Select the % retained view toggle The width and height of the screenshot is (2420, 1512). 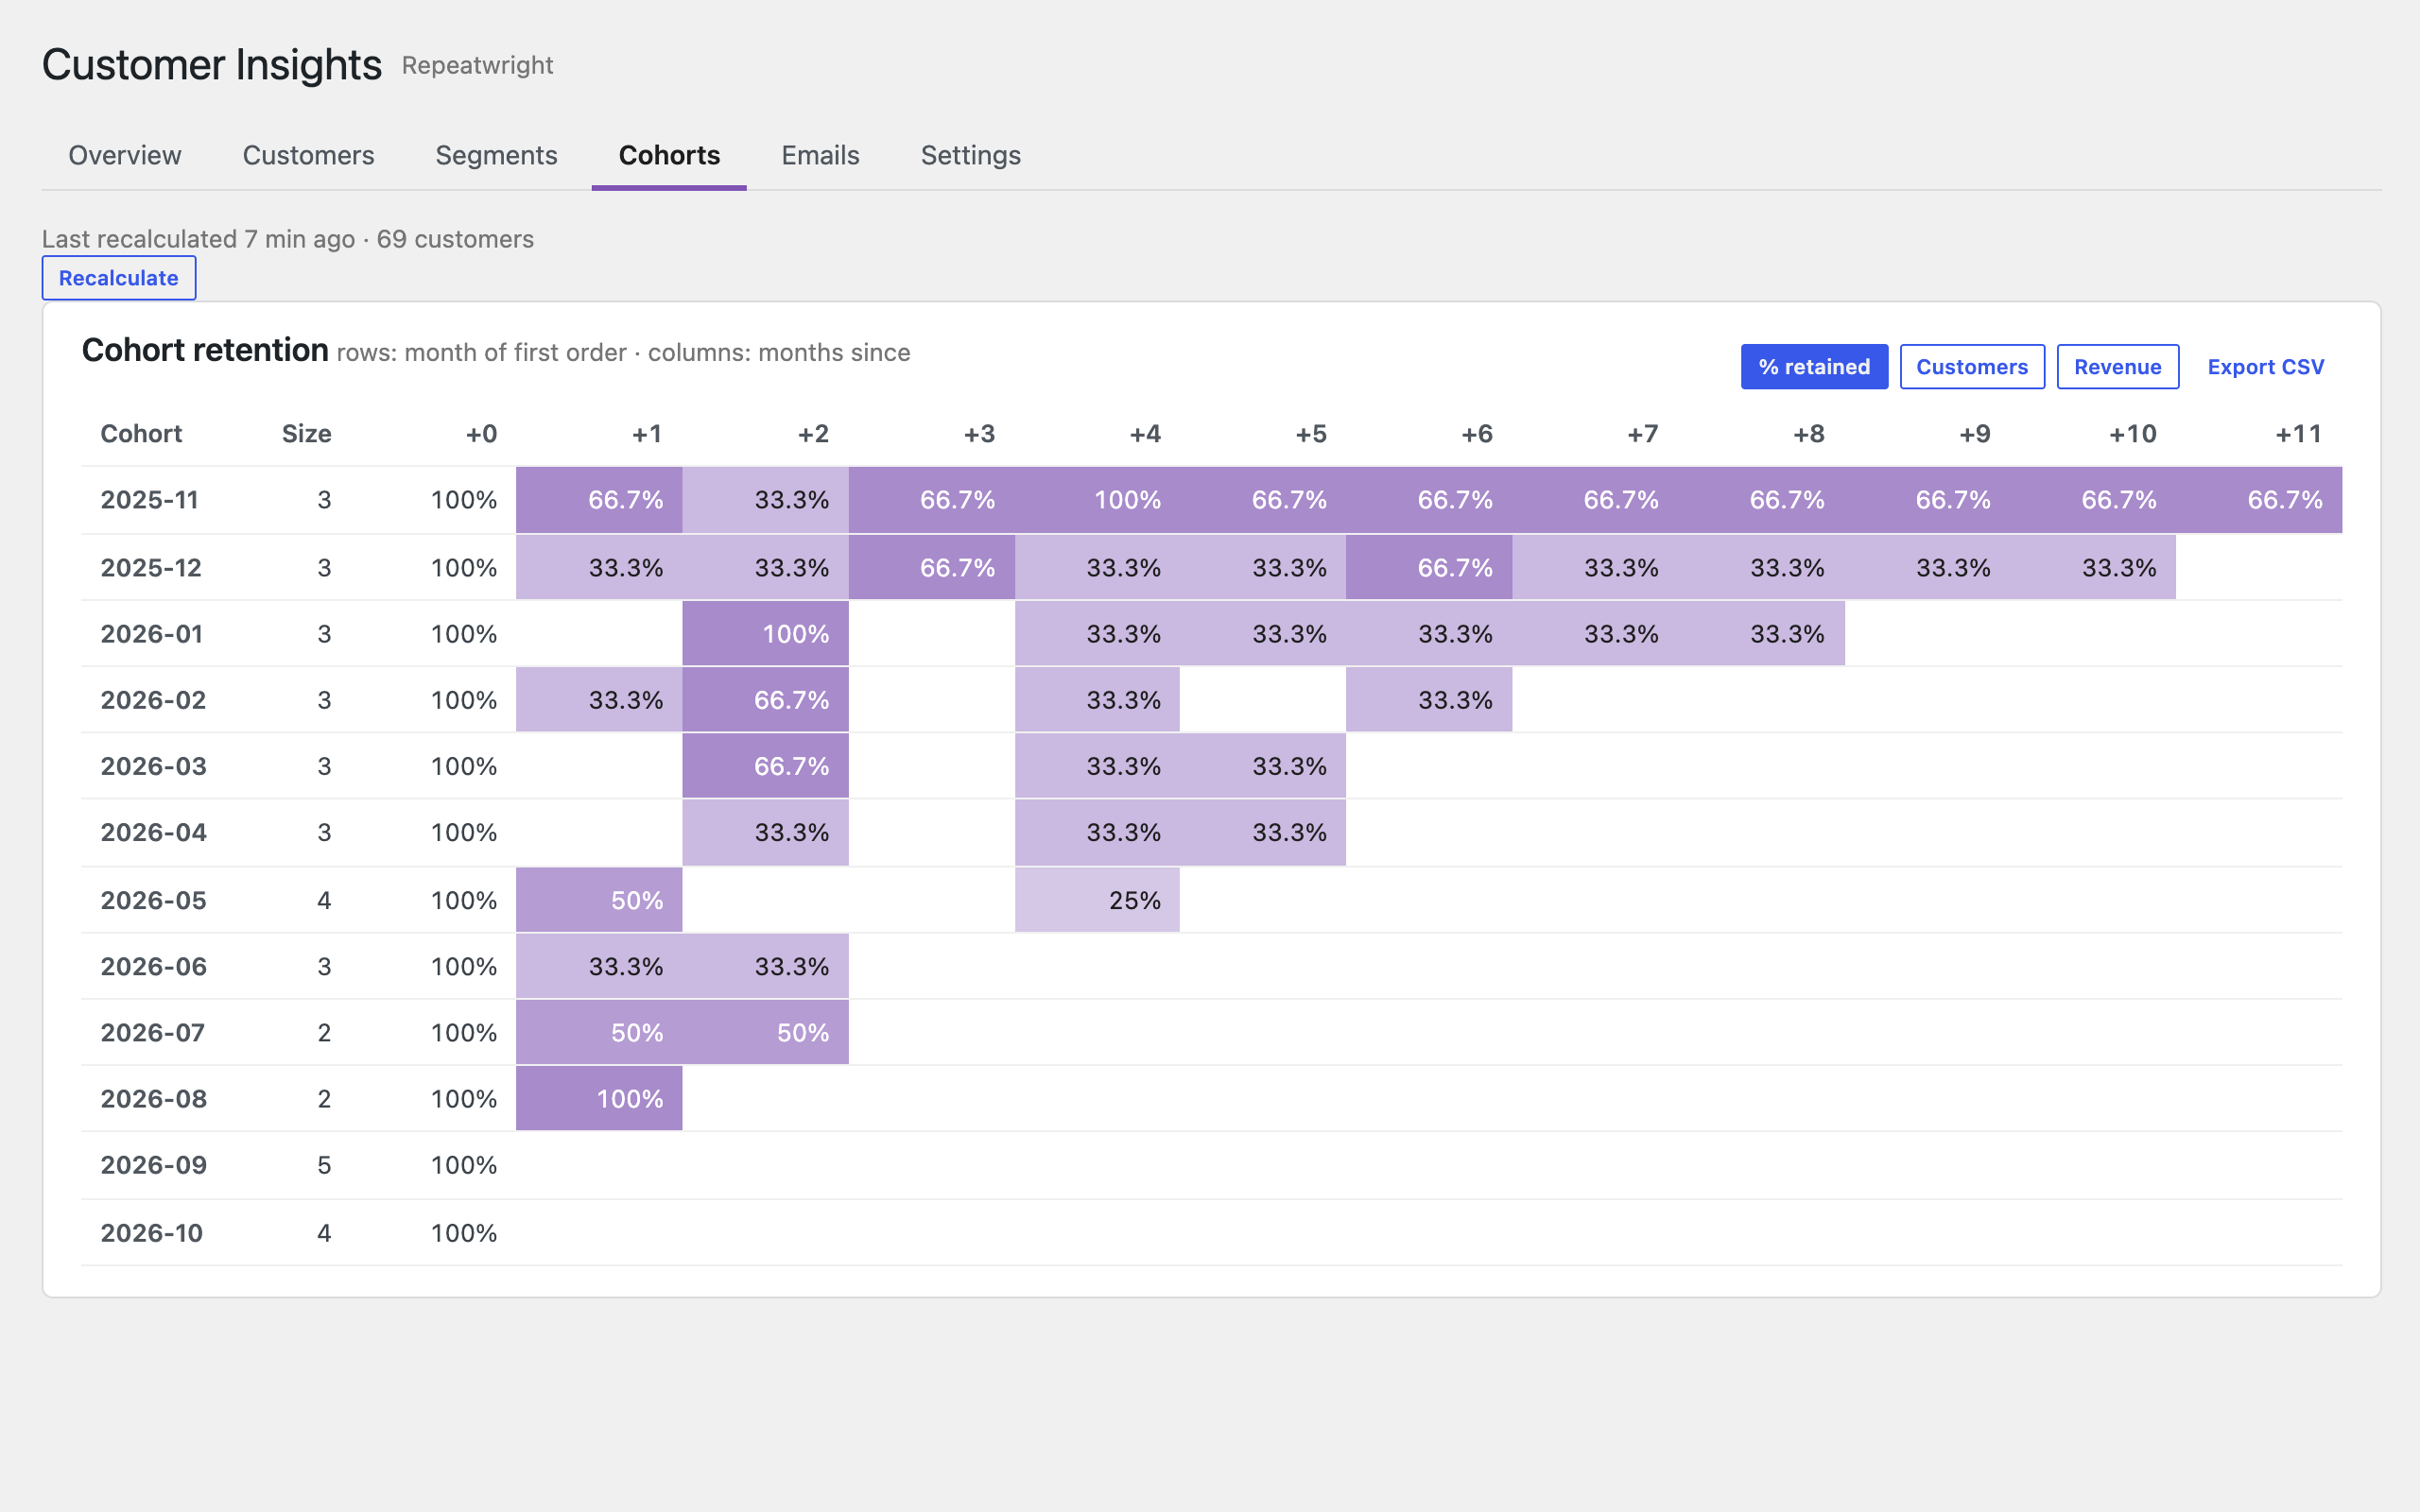[x=1814, y=367]
